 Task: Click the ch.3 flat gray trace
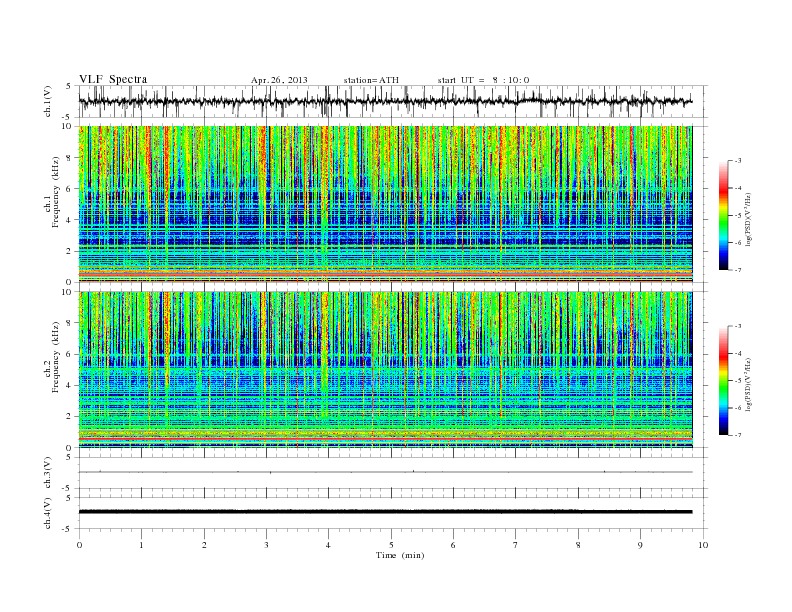[385, 472]
